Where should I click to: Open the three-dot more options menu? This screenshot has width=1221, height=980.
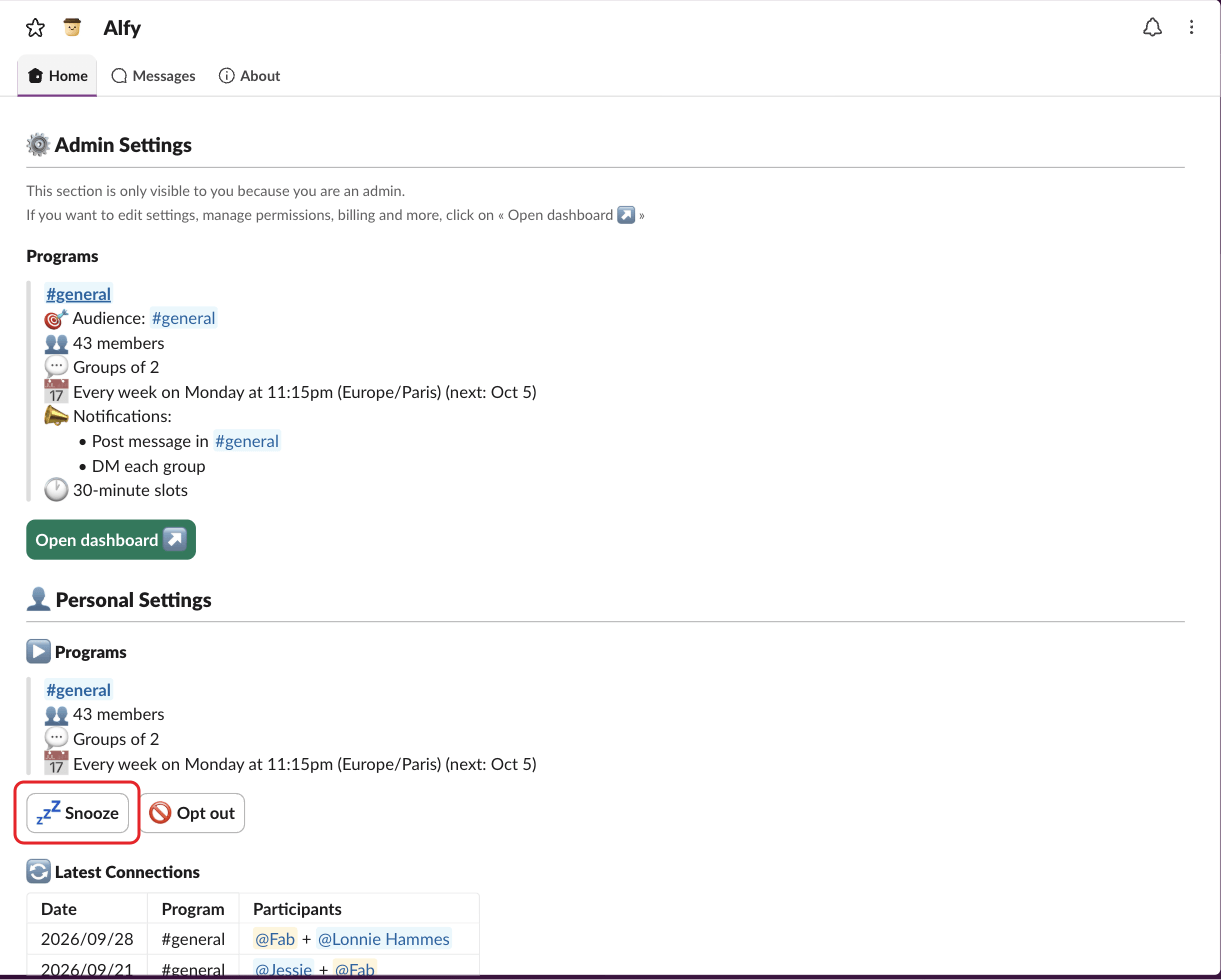click(x=1191, y=27)
